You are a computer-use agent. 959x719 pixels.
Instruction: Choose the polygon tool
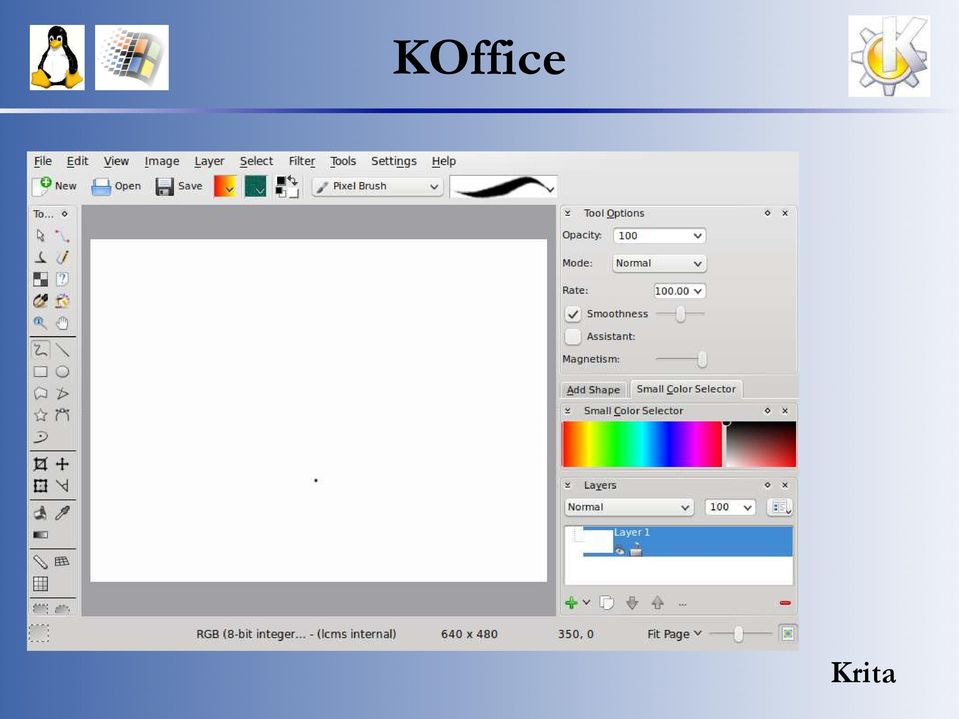40,393
